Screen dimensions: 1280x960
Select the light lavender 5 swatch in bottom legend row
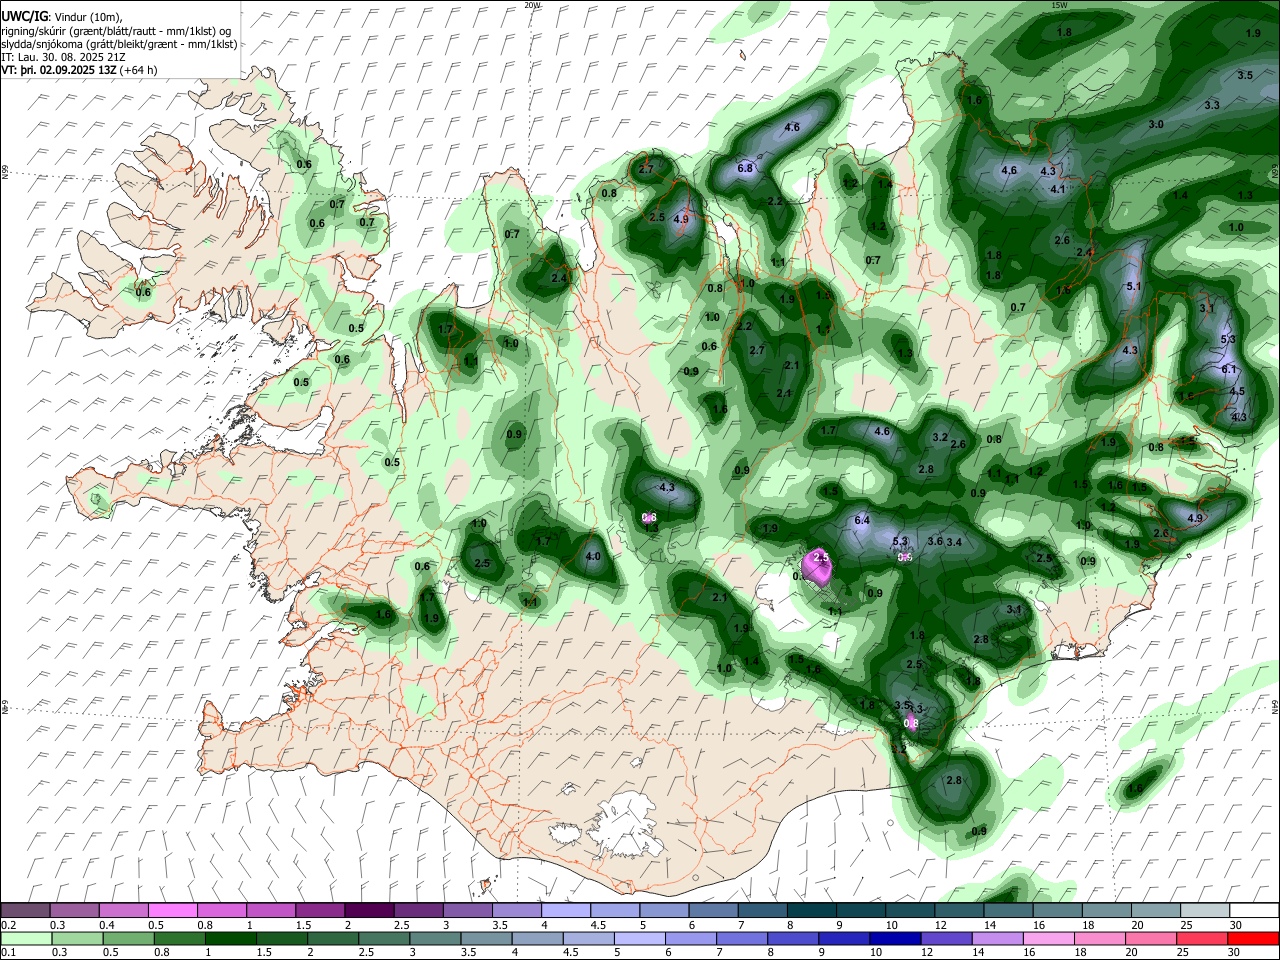tap(638, 938)
